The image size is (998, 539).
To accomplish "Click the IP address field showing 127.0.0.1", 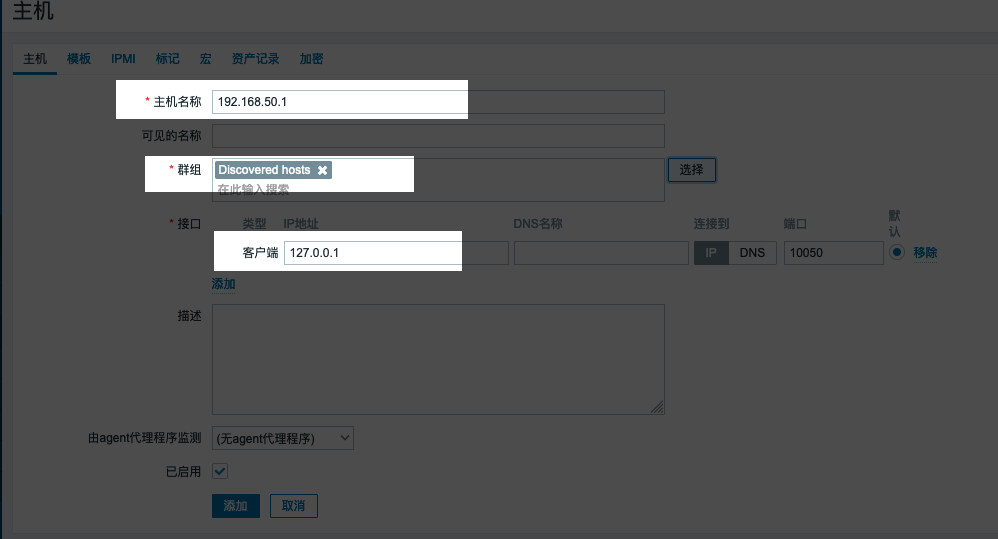I will coord(396,253).
